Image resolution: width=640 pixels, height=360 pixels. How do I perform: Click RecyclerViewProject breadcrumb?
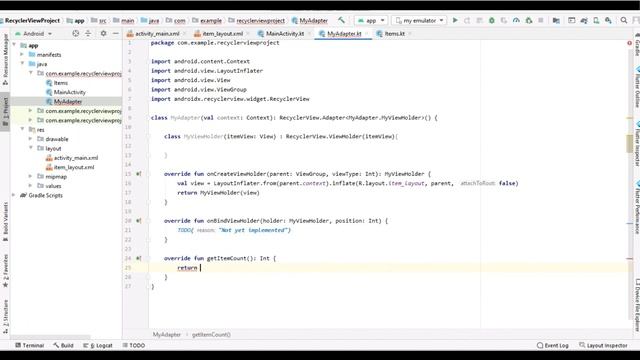tap(32, 20)
